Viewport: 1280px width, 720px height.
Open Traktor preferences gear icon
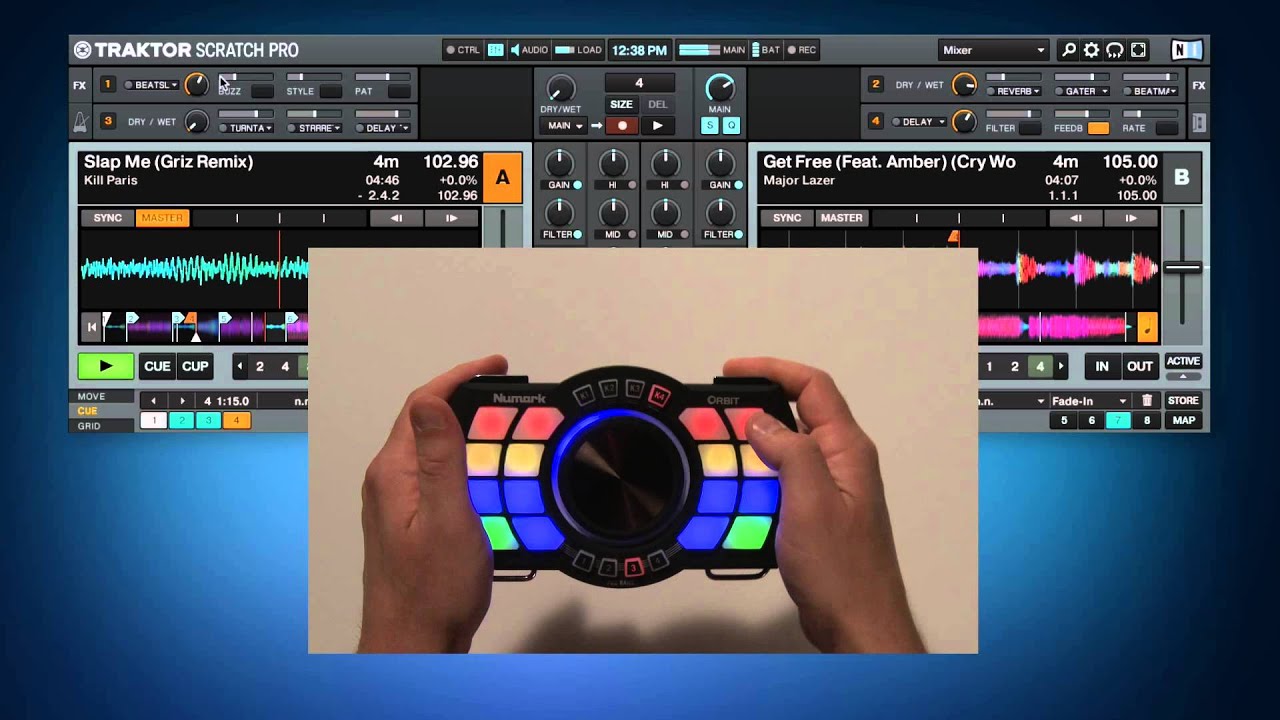tap(1091, 50)
